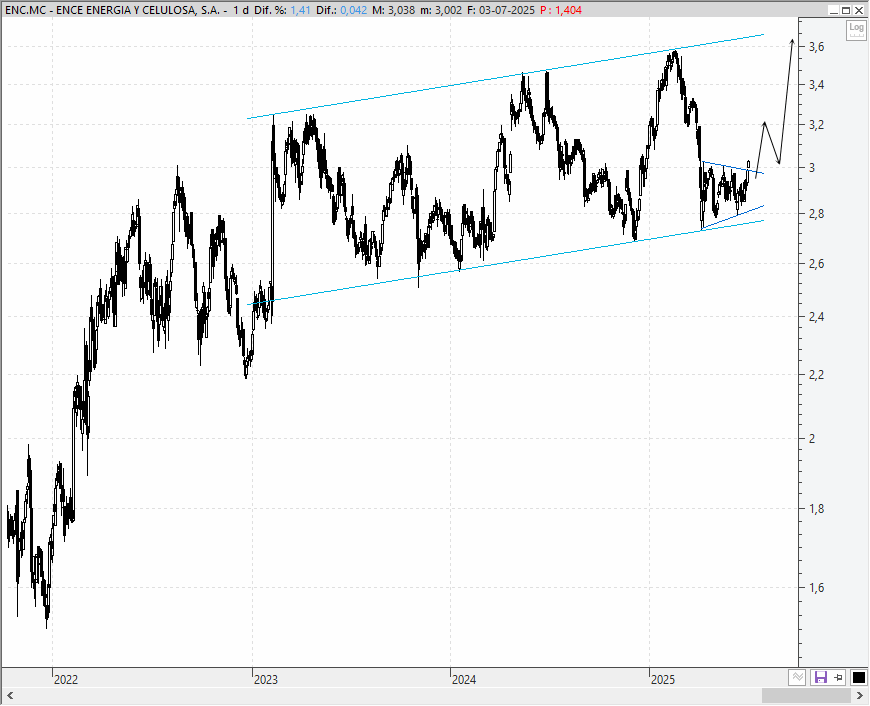Click the 2,2 price axis label
The width and height of the screenshot is (870, 706).
(x=816, y=375)
